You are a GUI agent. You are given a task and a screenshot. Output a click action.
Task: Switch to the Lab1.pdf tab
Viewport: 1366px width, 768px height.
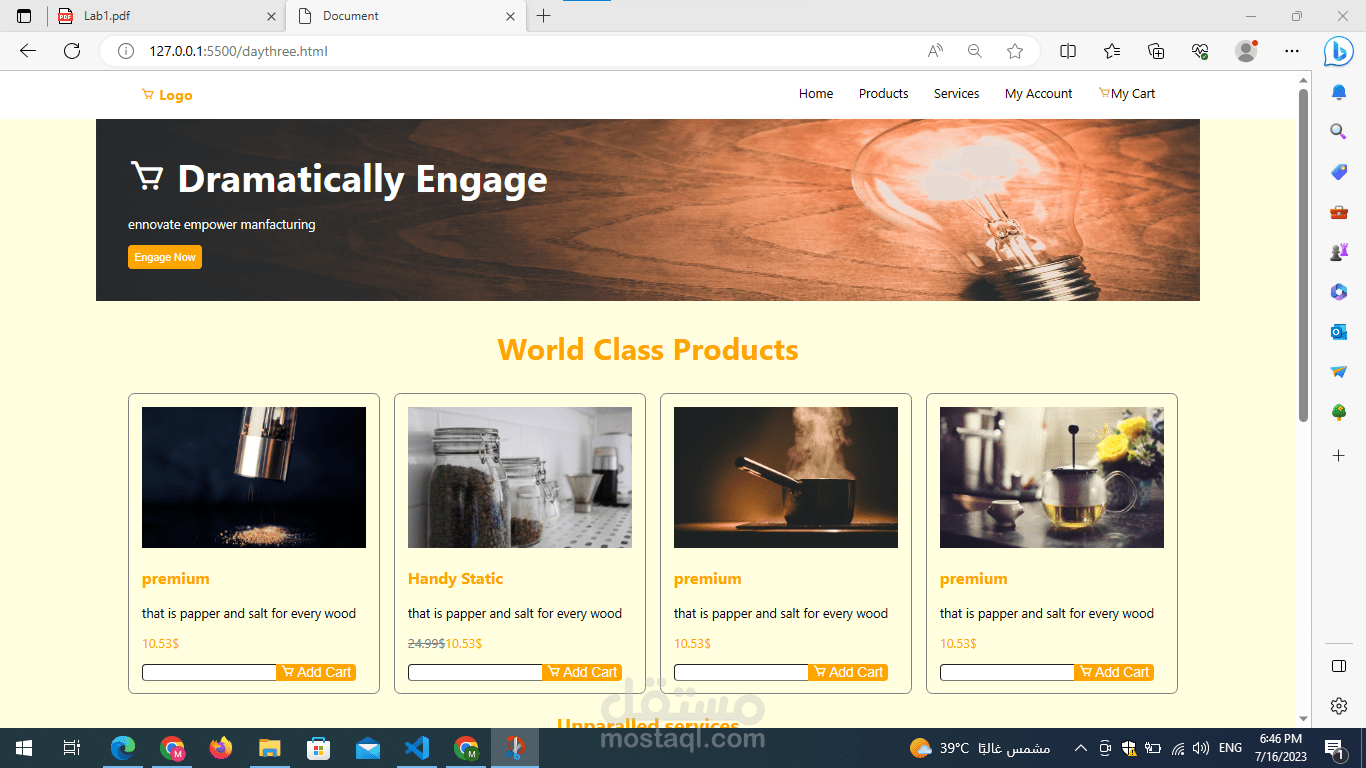pyautogui.click(x=167, y=16)
